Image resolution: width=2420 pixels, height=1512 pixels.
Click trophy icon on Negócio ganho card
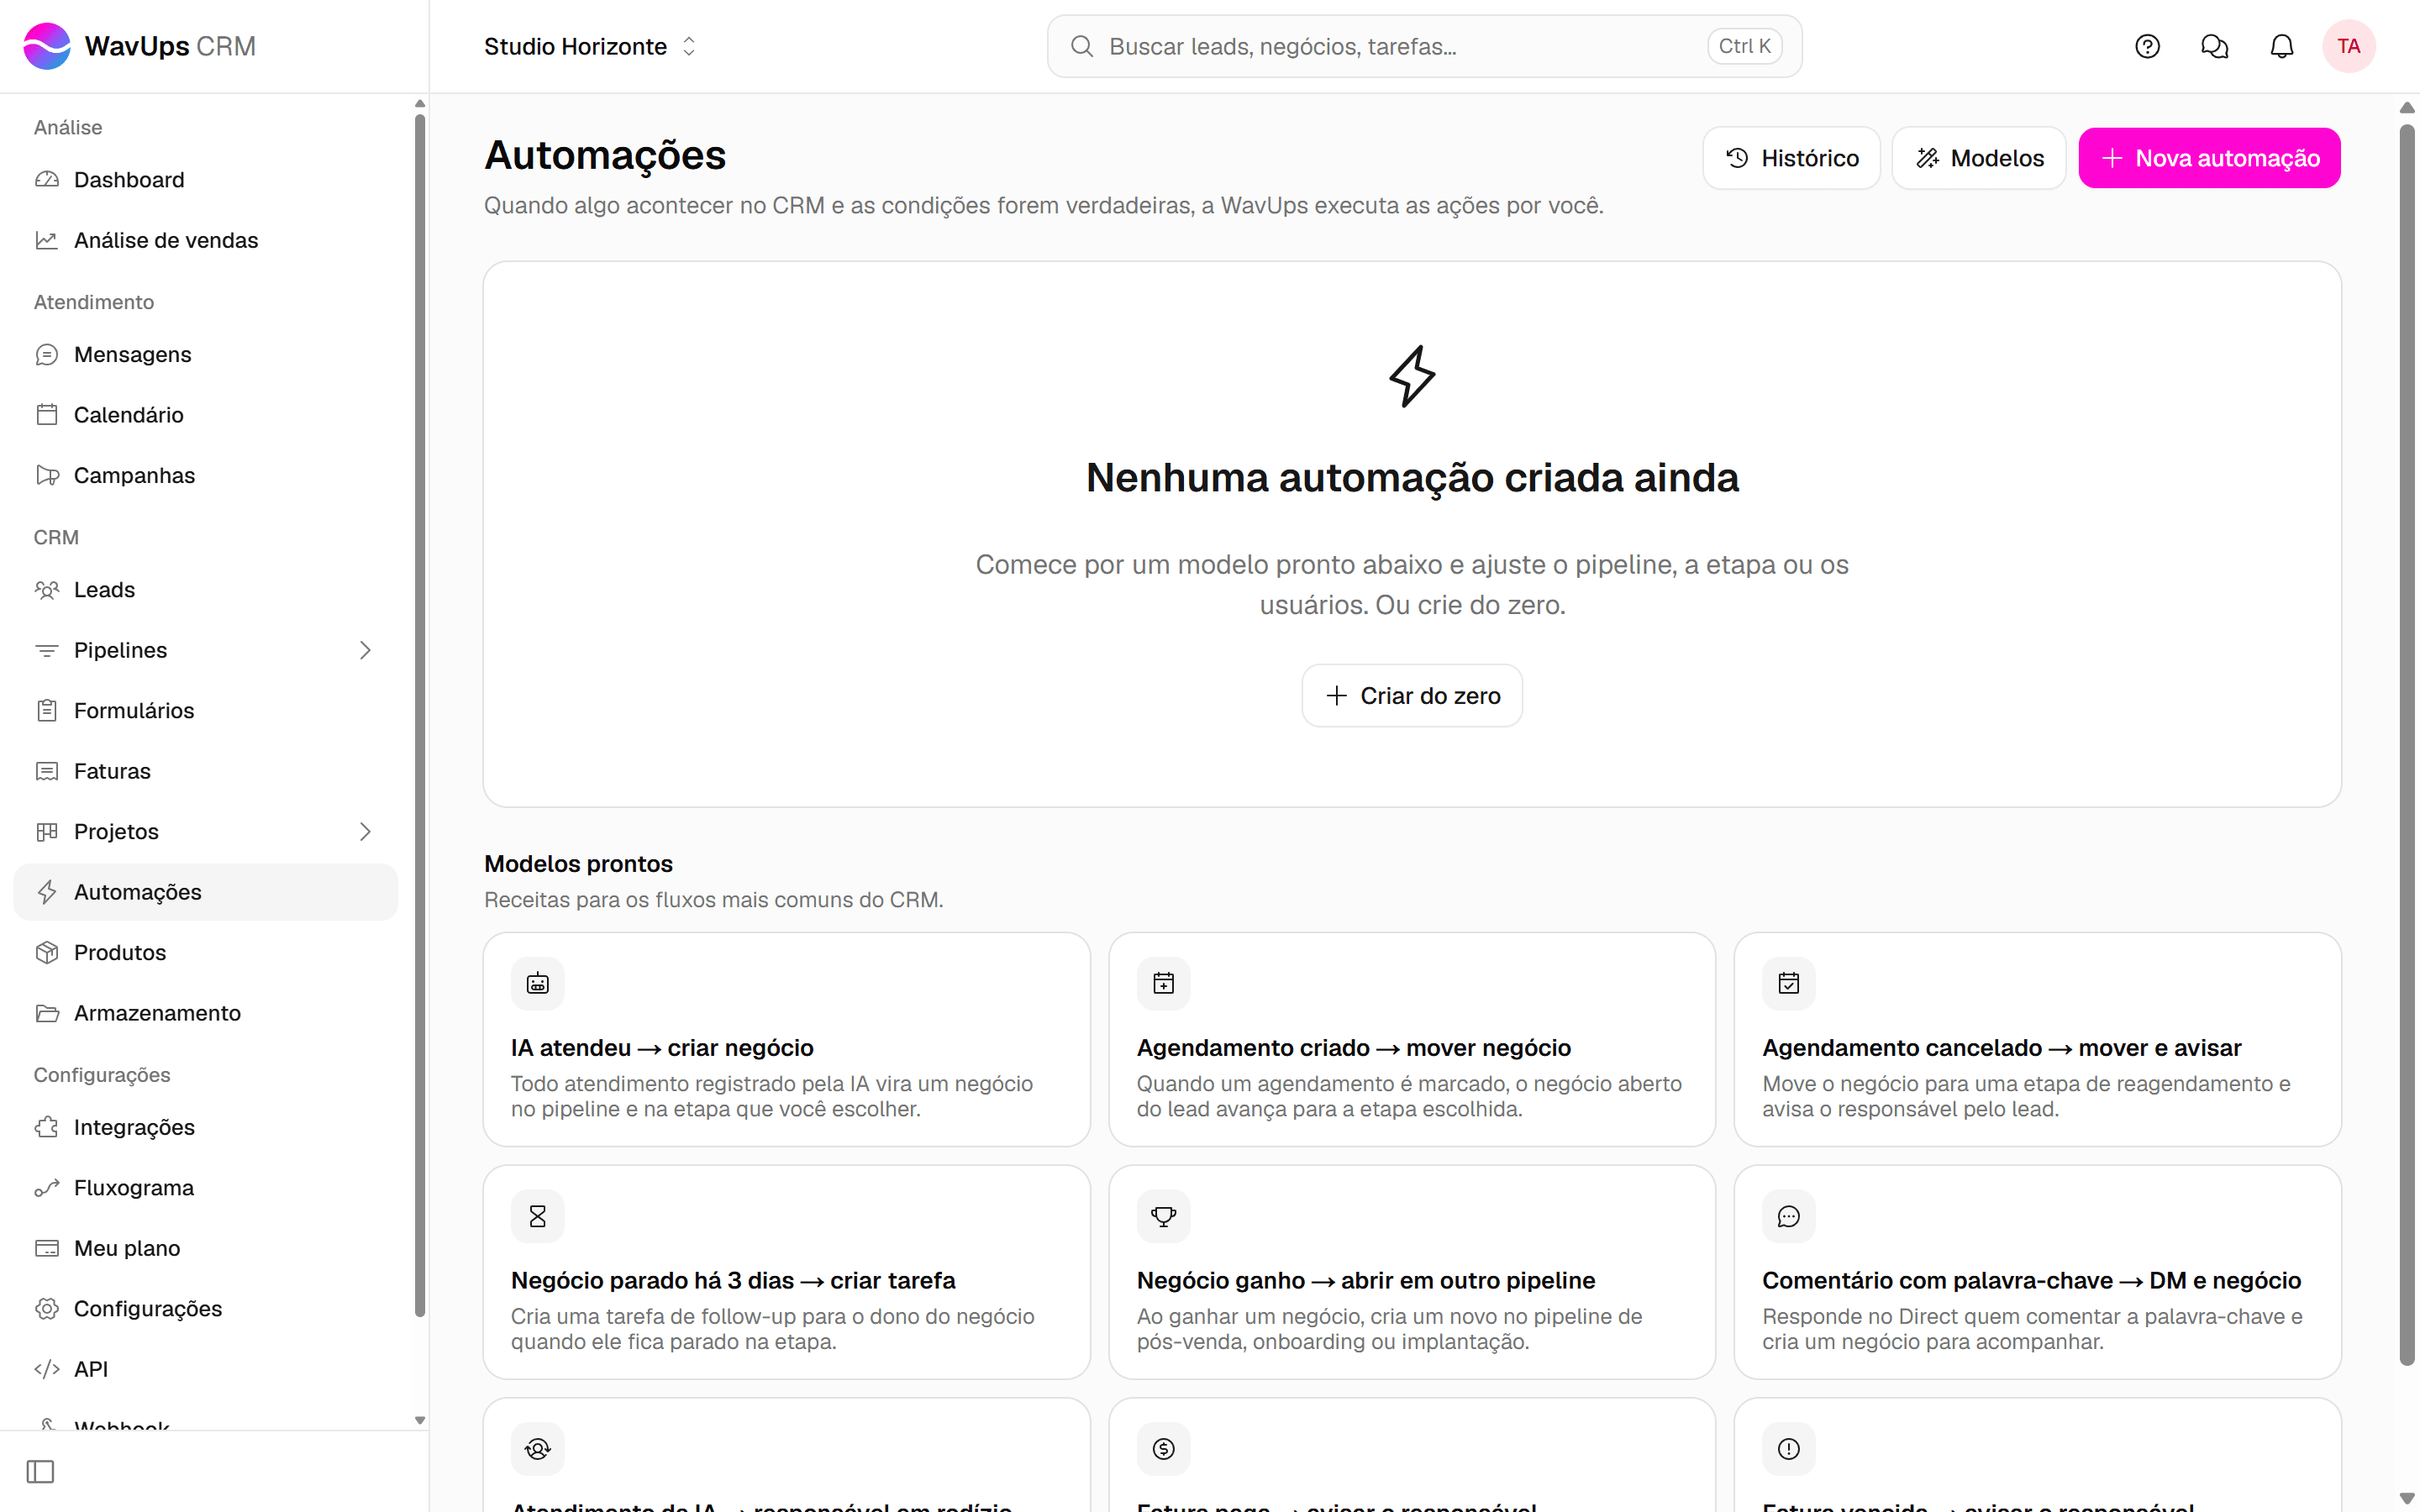(x=1163, y=1216)
